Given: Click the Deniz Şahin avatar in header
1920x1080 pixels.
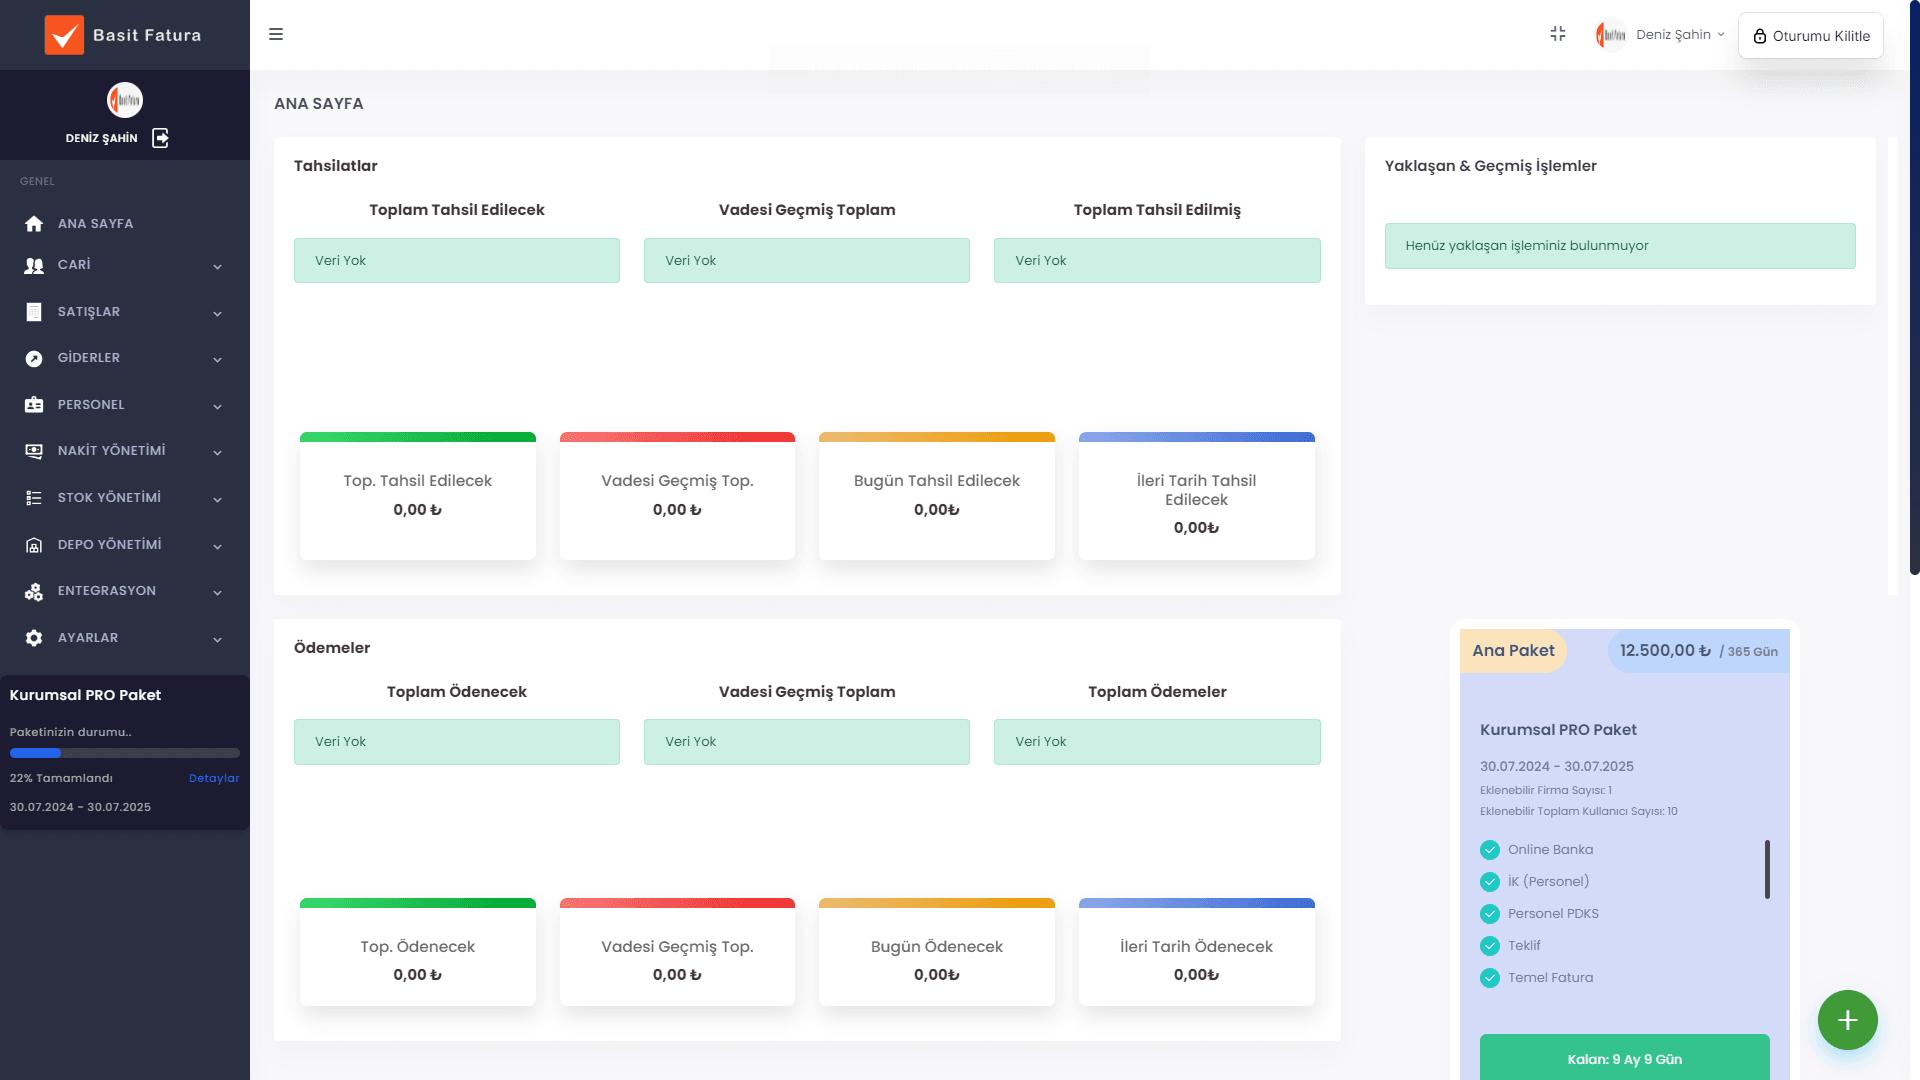Looking at the screenshot, I should pos(1611,35).
